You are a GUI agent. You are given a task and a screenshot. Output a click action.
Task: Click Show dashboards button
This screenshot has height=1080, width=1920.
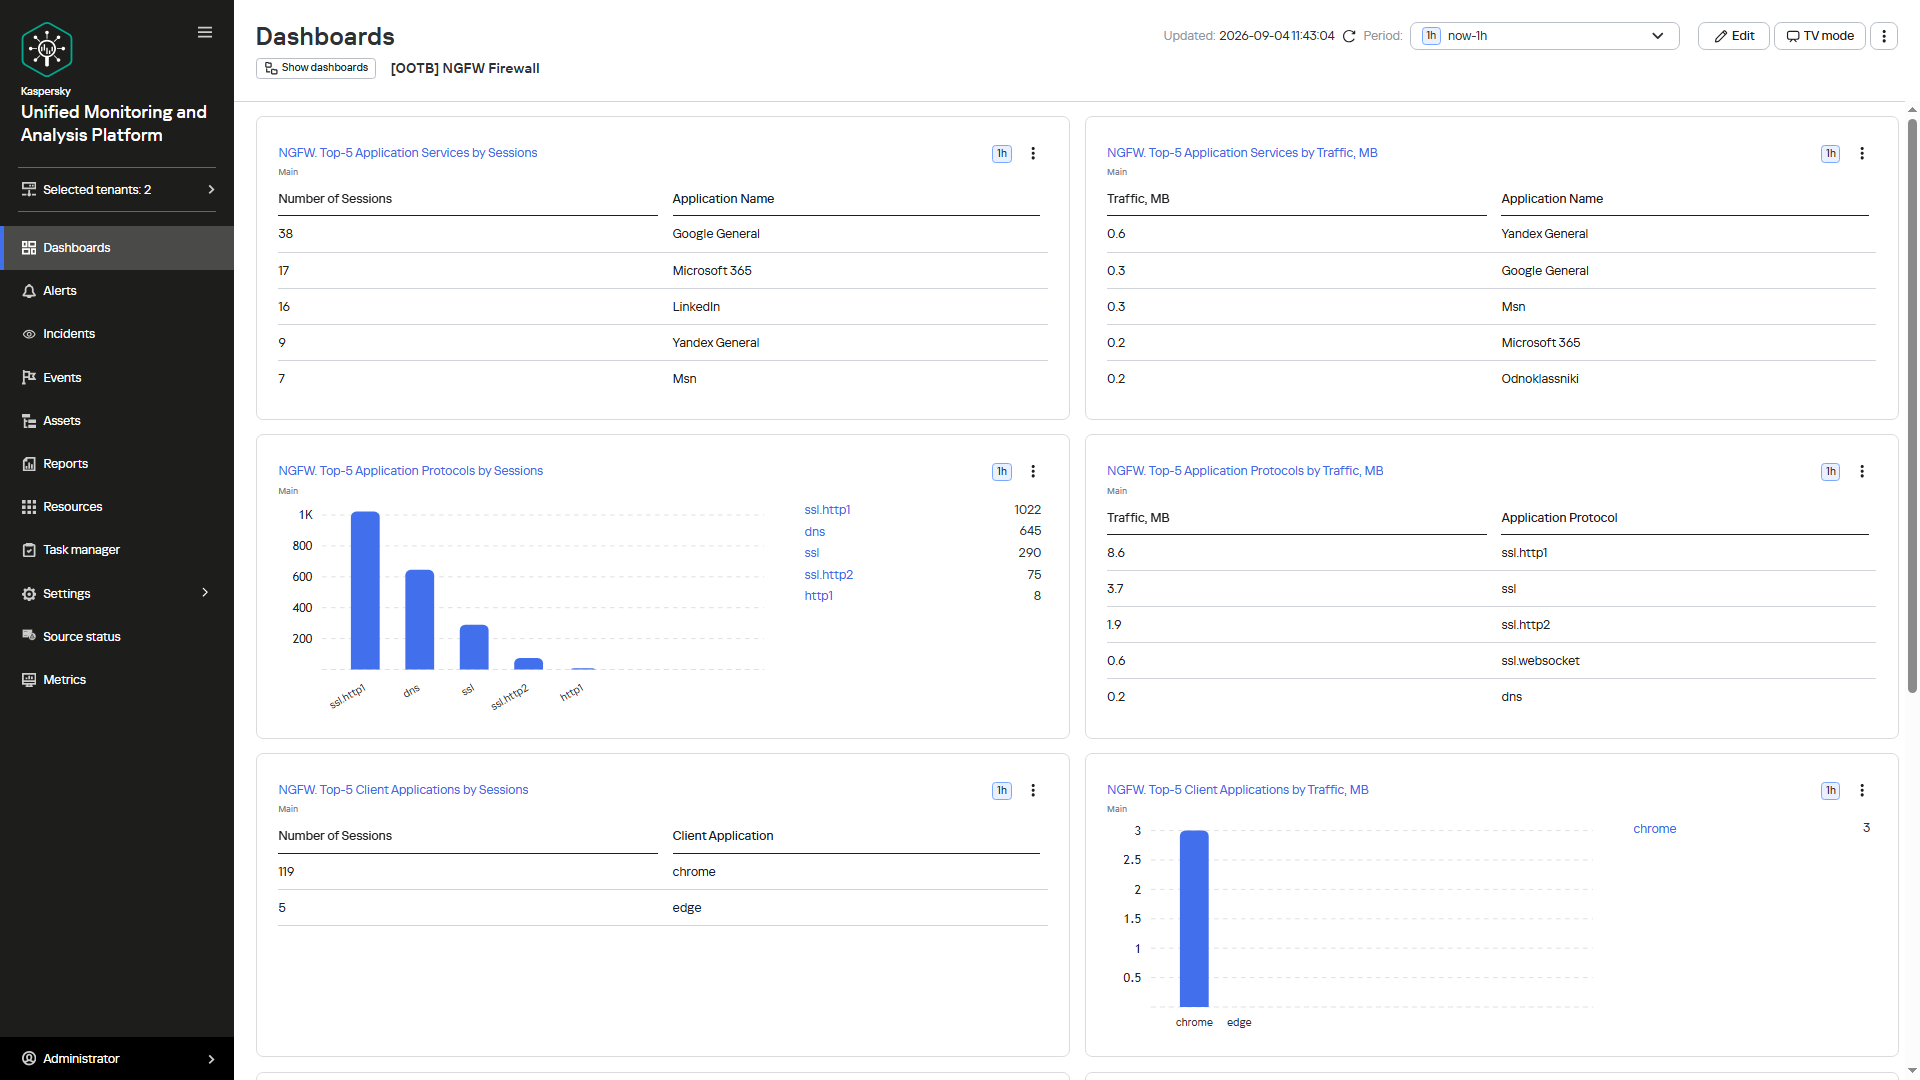(316, 68)
